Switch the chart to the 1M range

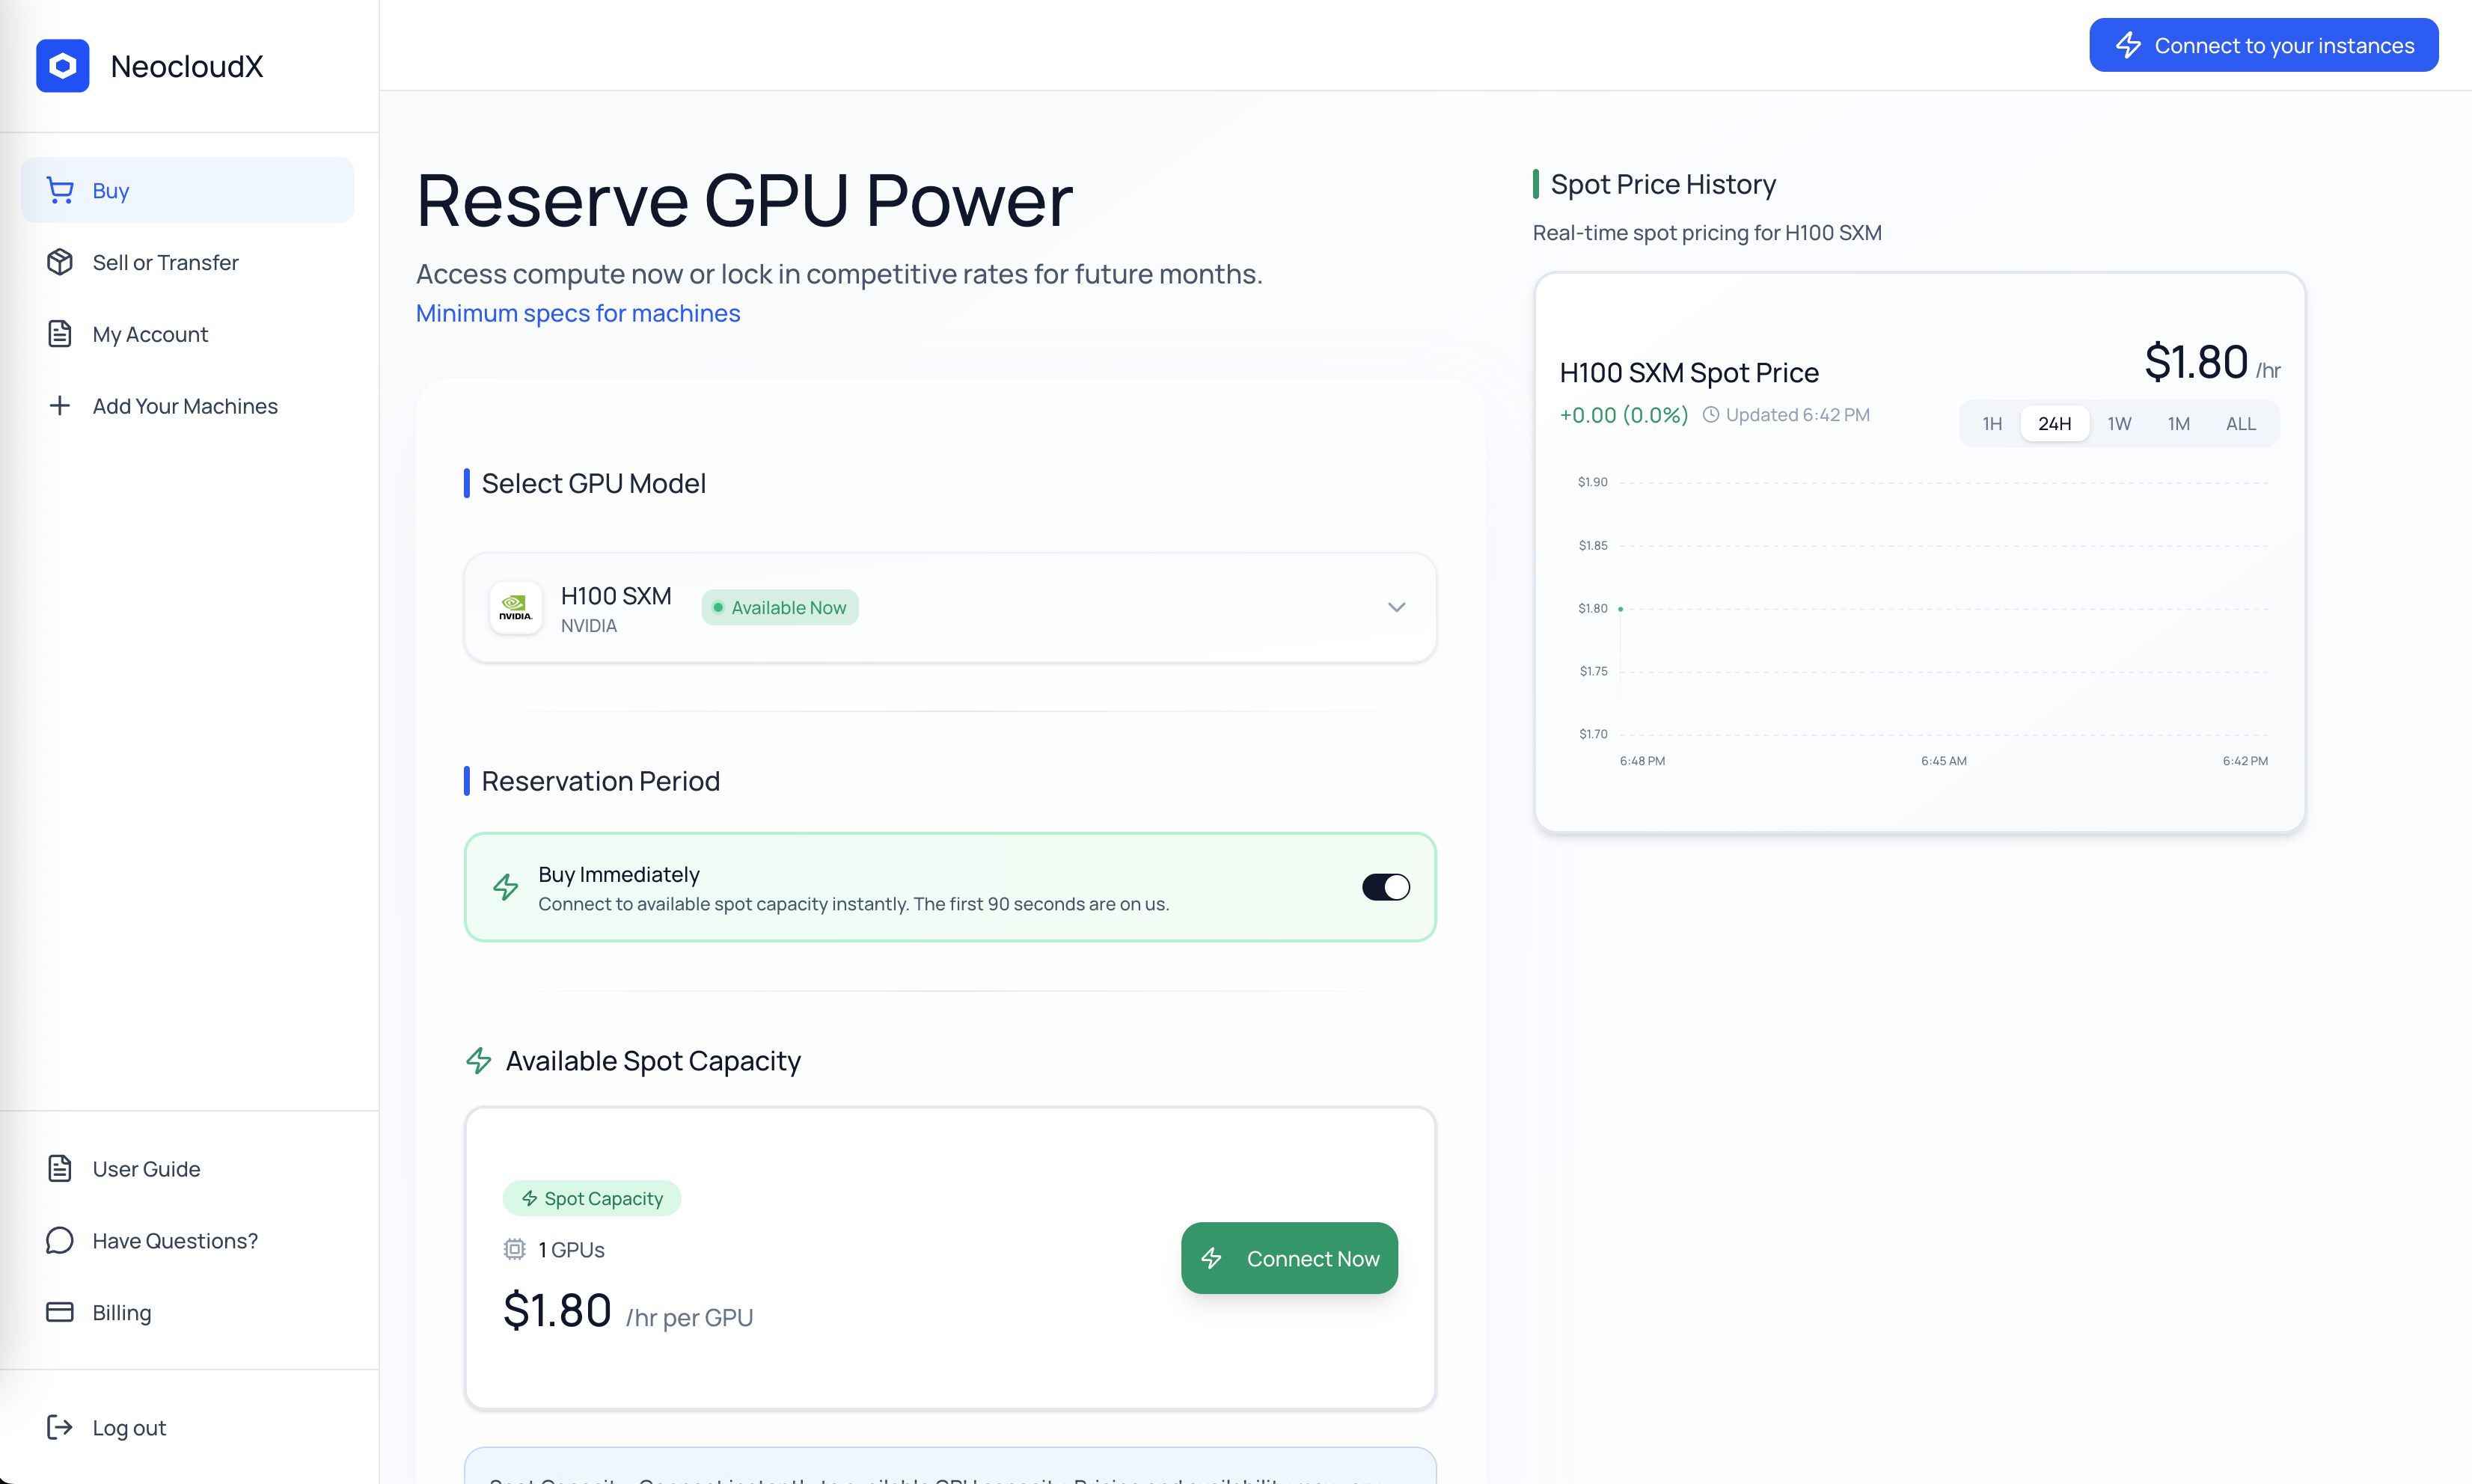[2178, 424]
